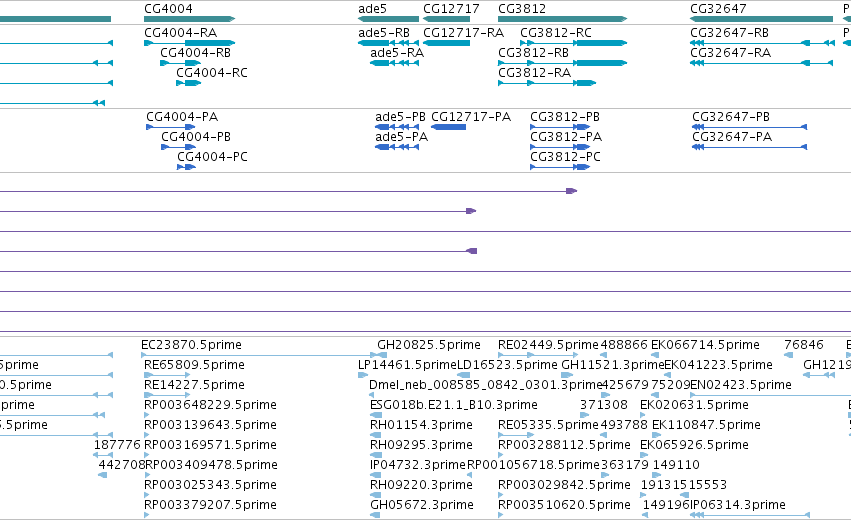Select RP003288112.5prime entry
851x520 pixels.
click(564, 445)
